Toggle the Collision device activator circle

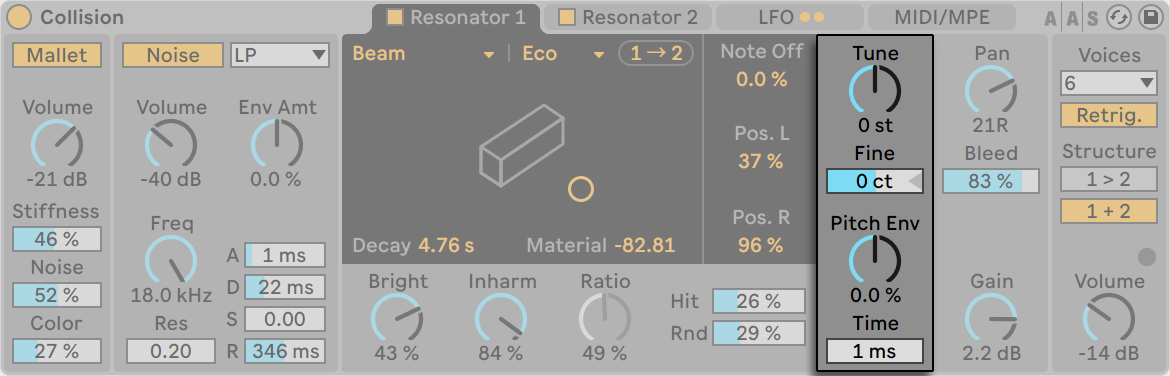19,17
